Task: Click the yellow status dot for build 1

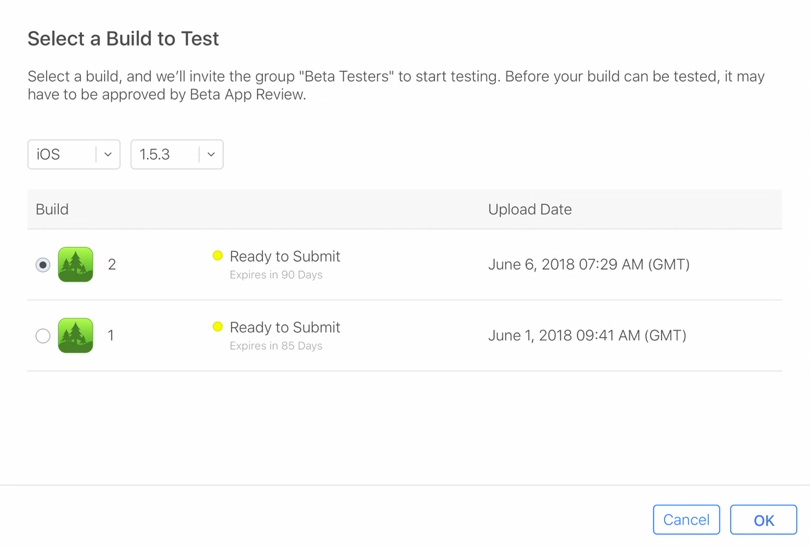Action: [218, 327]
